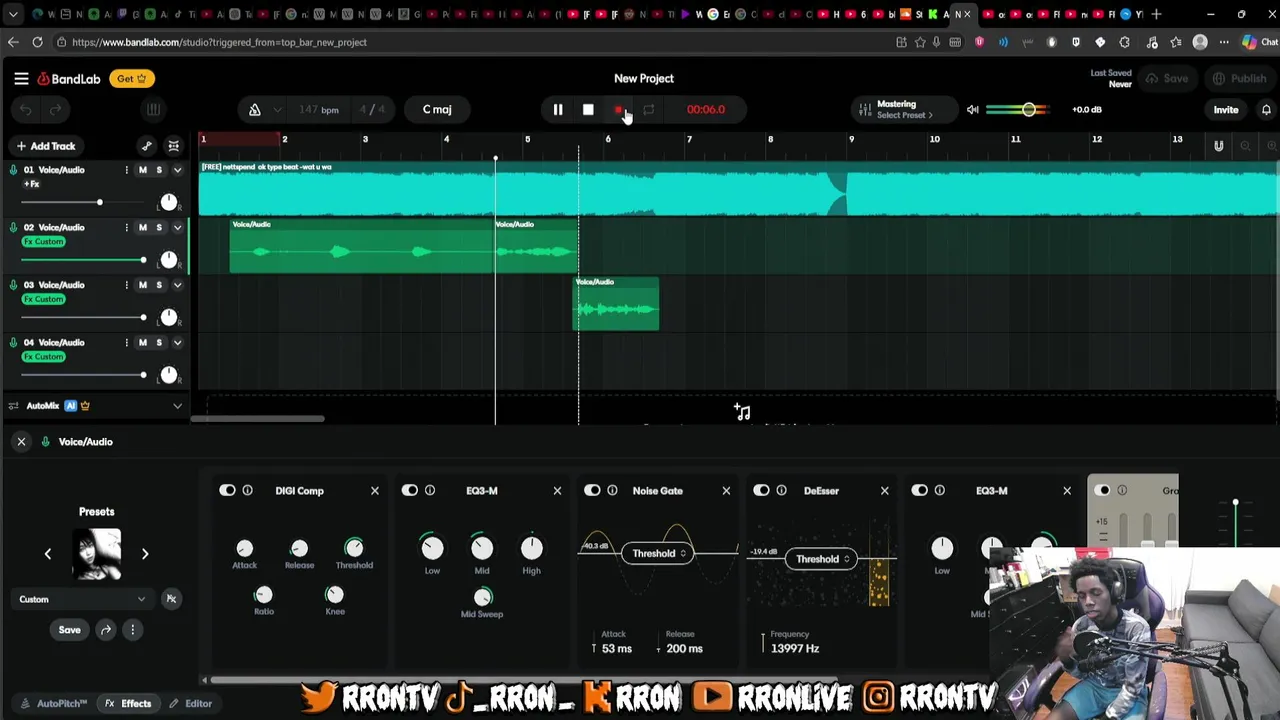Click Add Track button
Viewport: 1280px width, 720px height.
pos(45,146)
